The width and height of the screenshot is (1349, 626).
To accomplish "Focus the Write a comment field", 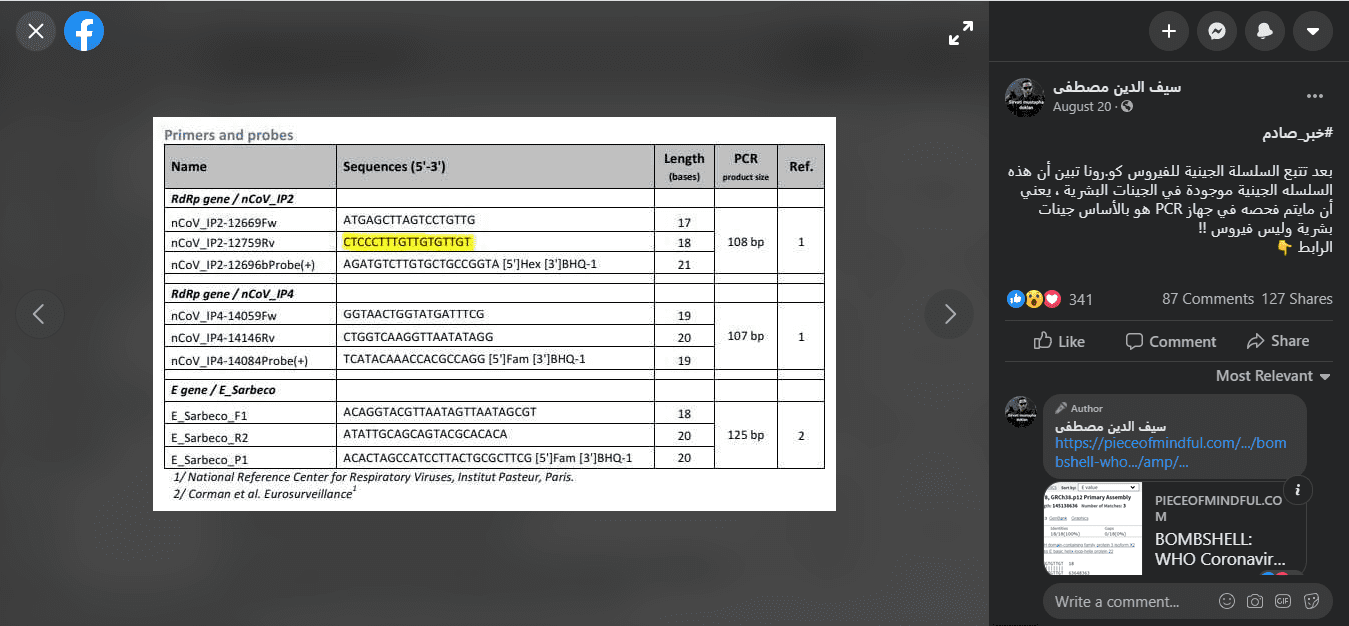I will coord(1131,601).
